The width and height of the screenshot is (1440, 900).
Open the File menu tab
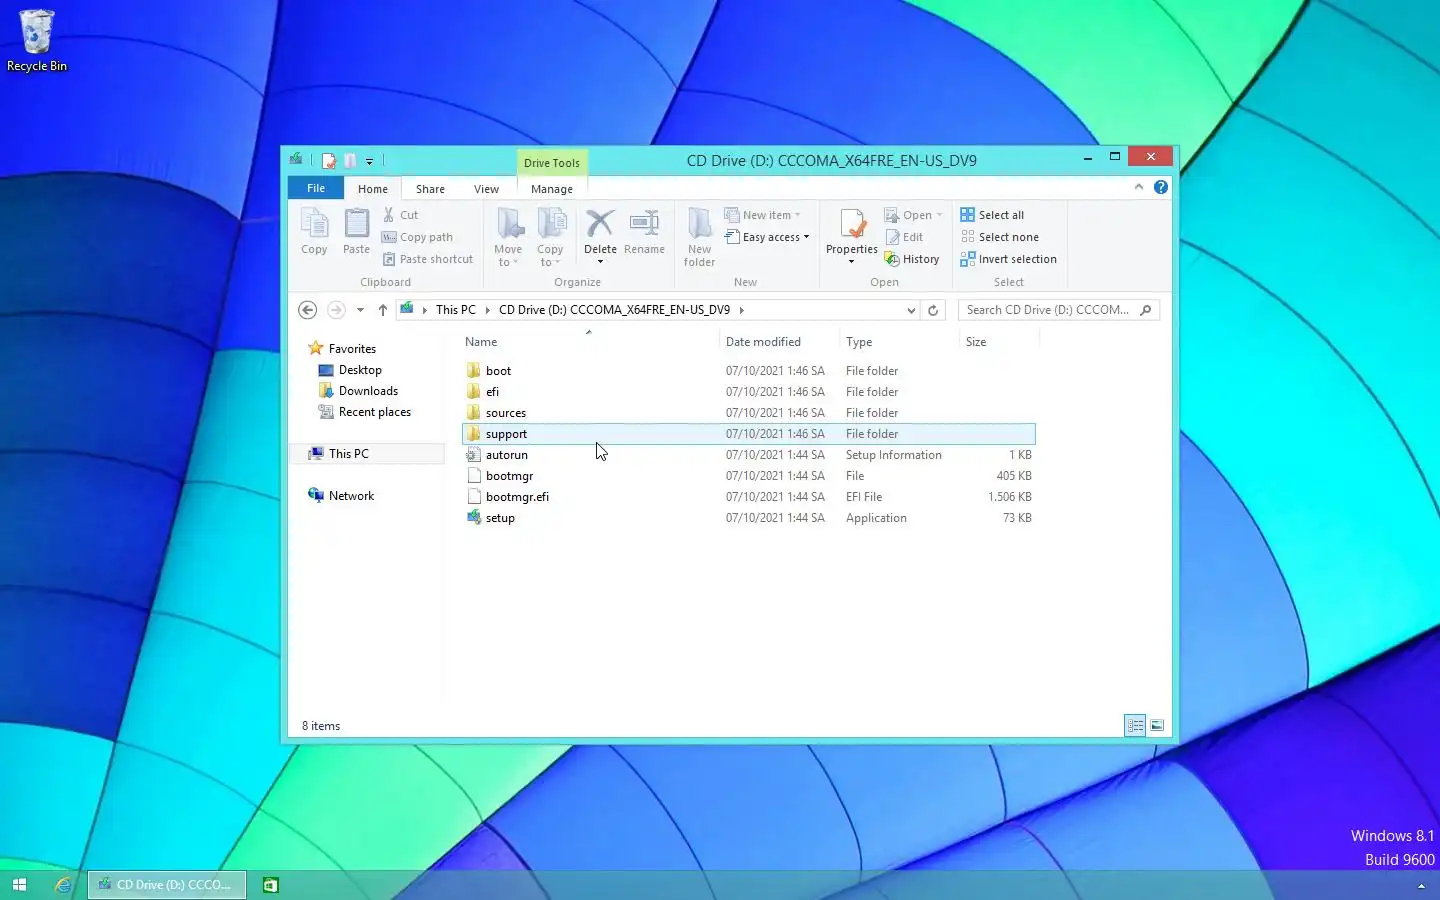coord(316,188)
